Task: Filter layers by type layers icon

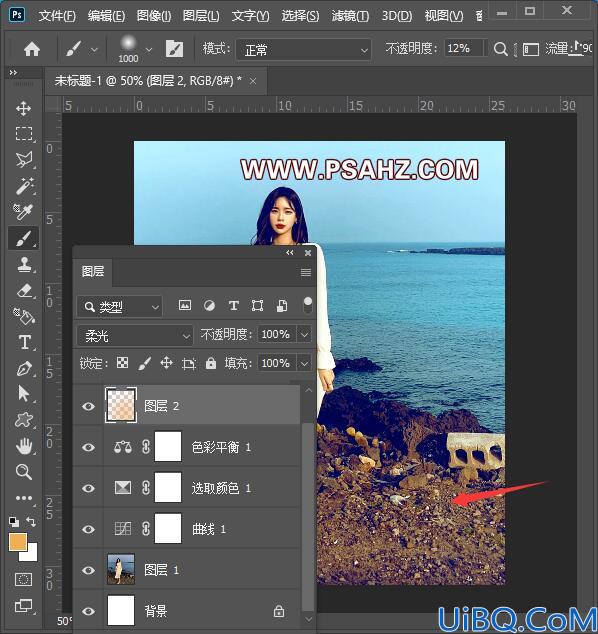Action: tap(233, 305)
